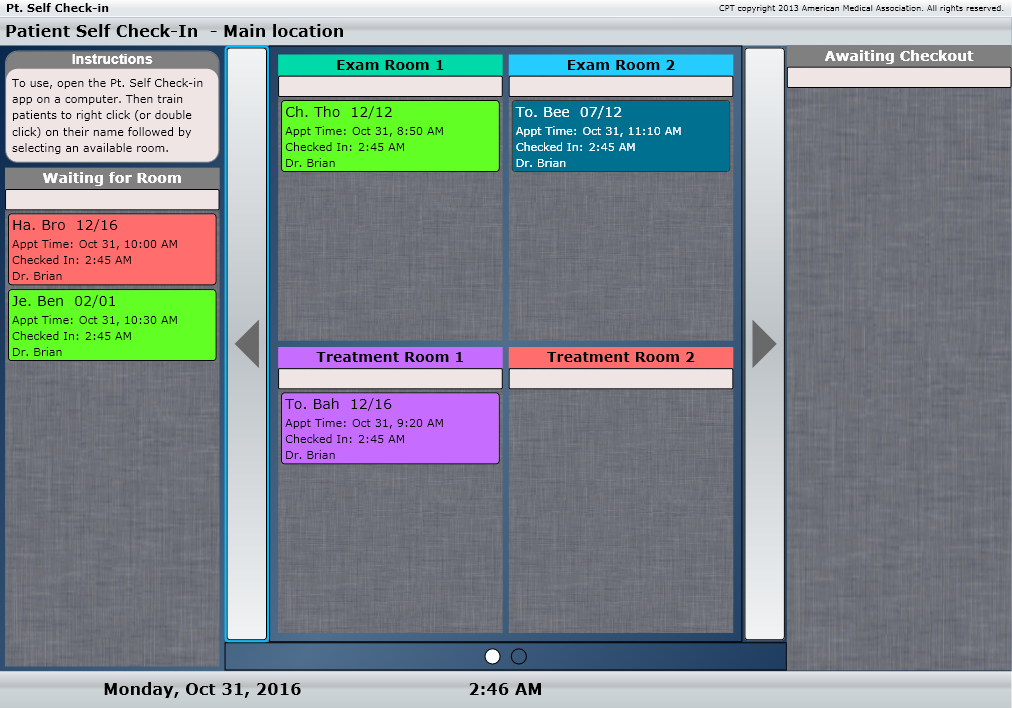Click the input field under Treatment Room 1

pyautogui.click(x=390, y=378)
